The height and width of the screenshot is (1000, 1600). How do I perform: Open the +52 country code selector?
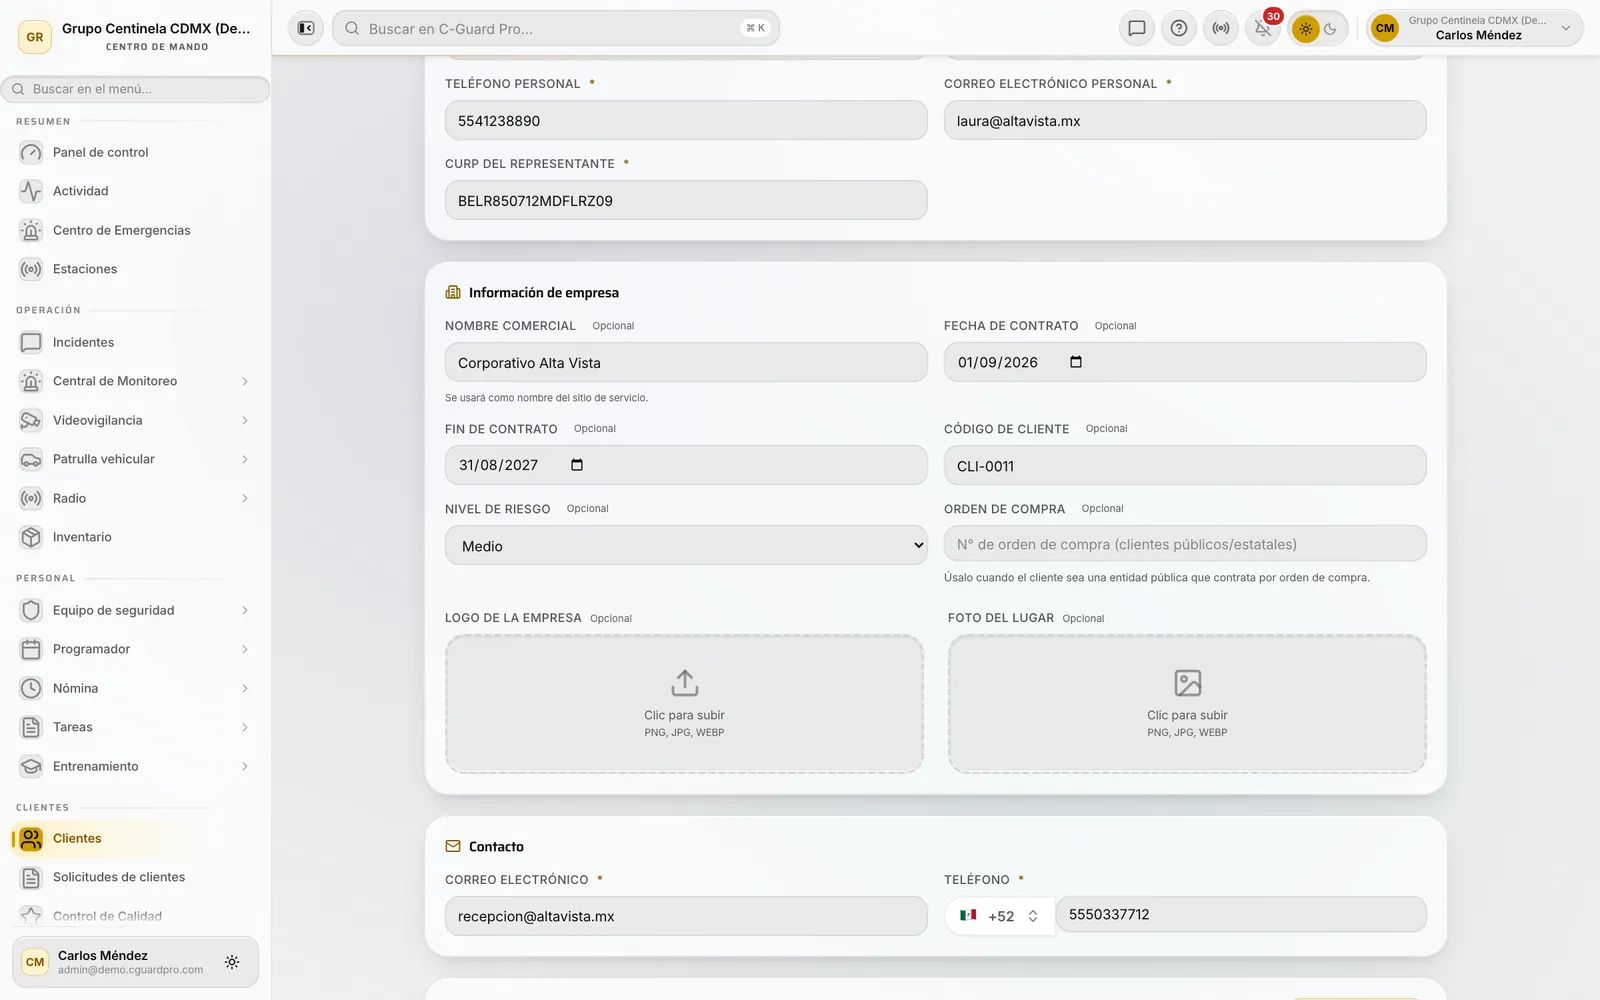(x=999, y=915)
